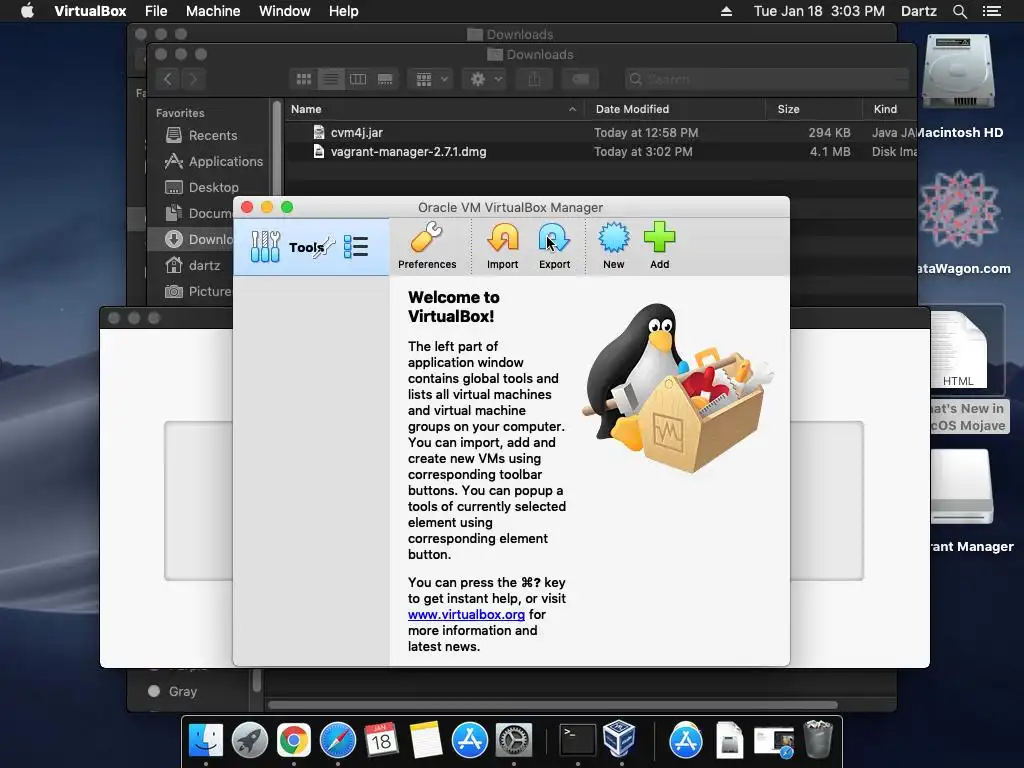The image size is (1024, 768).
Task: Open Notes from the Dock
Action: tap(426, 740)
